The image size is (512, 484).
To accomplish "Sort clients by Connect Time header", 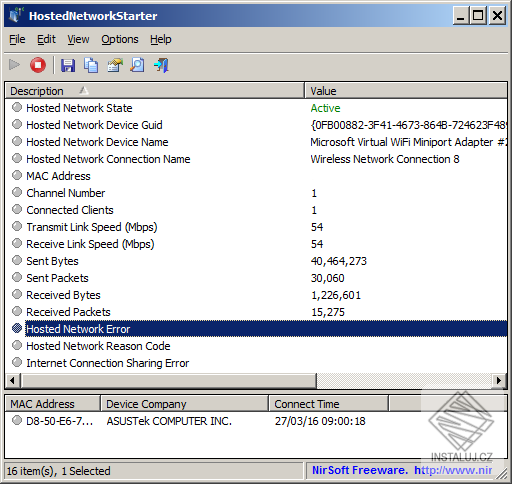I will click(x=328, y=404).
